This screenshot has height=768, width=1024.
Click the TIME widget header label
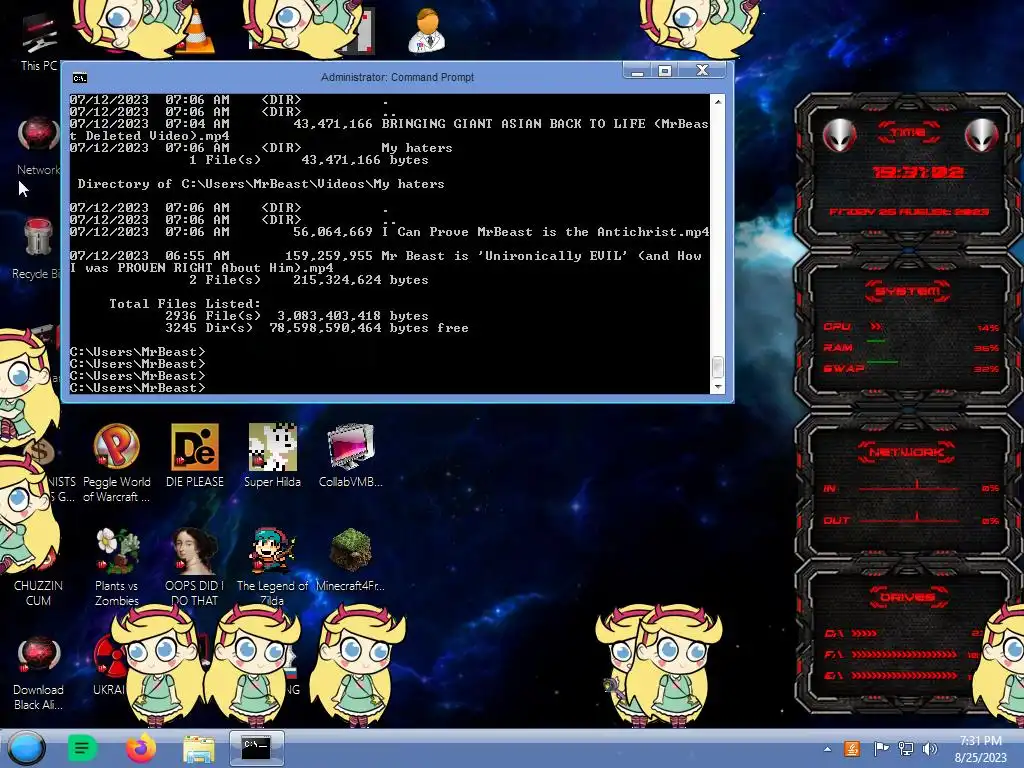[x=908, y=132]
